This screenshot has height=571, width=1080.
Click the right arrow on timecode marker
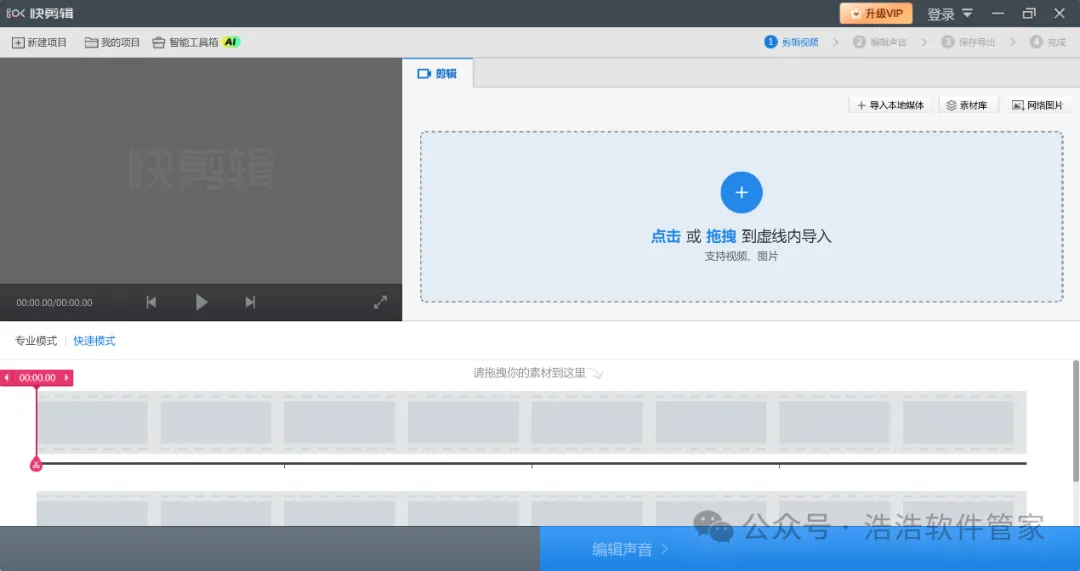pos(66,377)
